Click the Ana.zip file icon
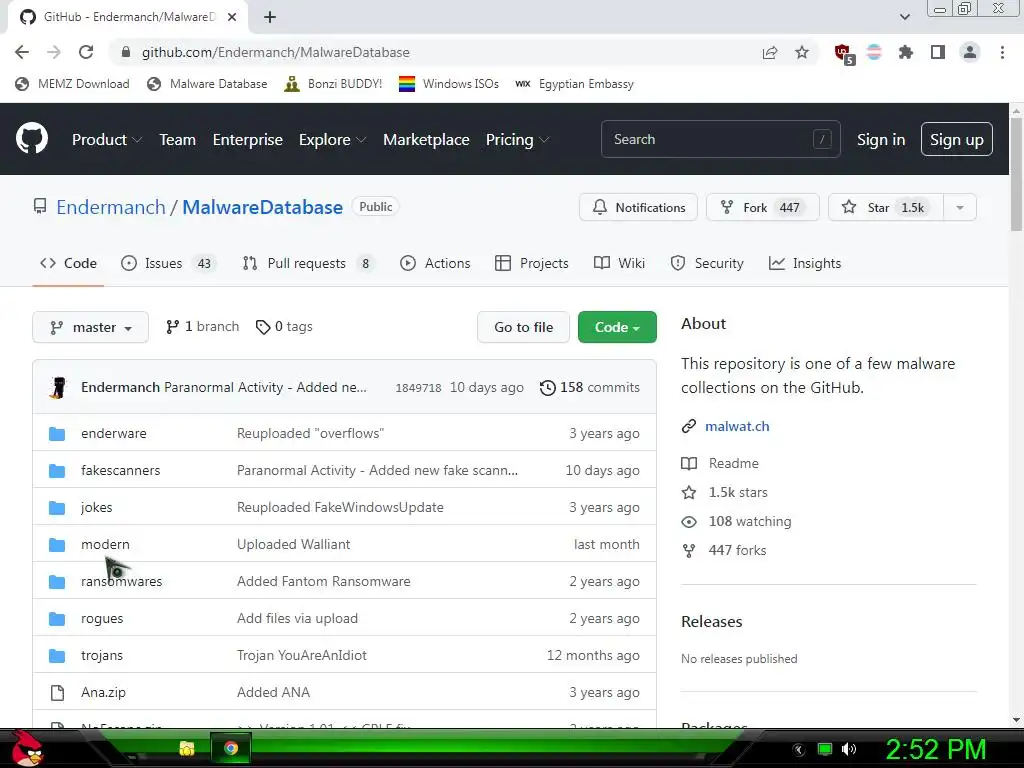 (x=57, y=692)
